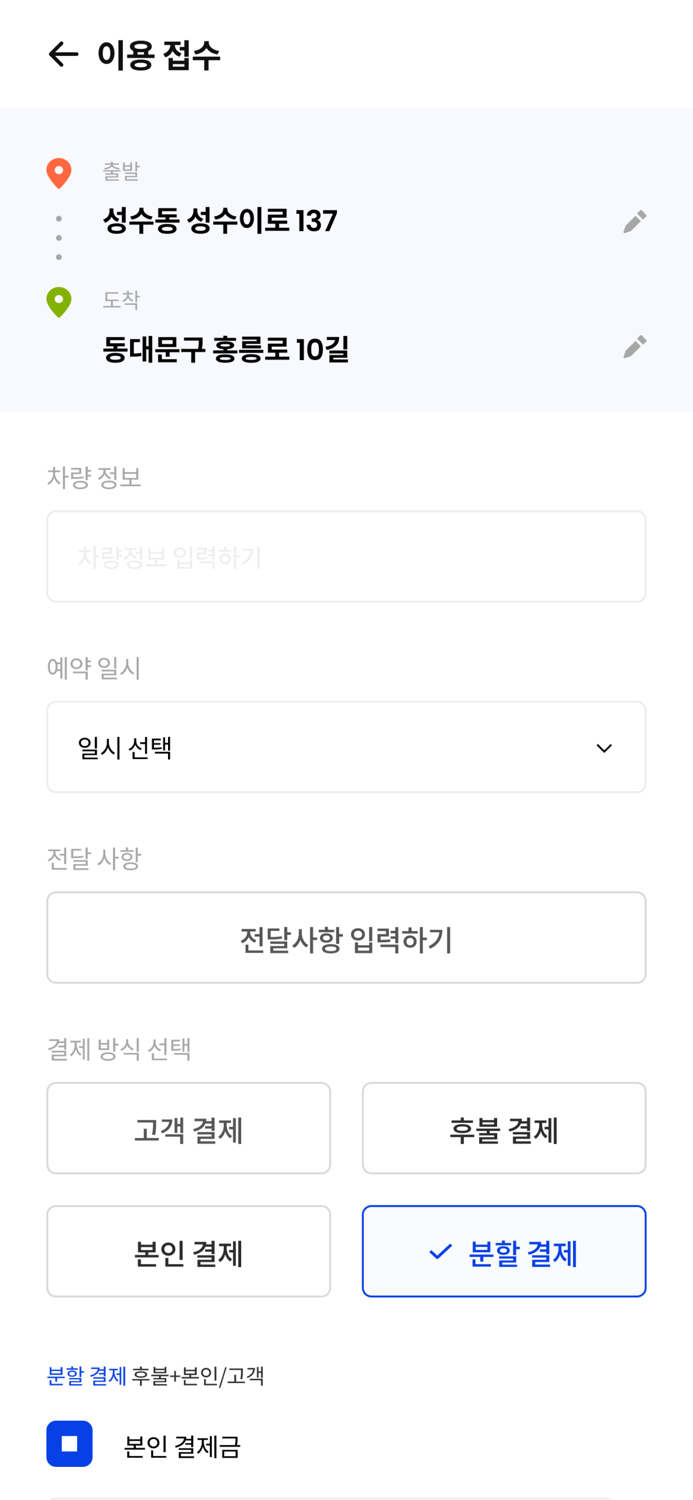Tap the blue checkbox icon next to 본인 결제금
Image resolution: width=693 pixels, height=1500 pixels.
(69, 1444)
